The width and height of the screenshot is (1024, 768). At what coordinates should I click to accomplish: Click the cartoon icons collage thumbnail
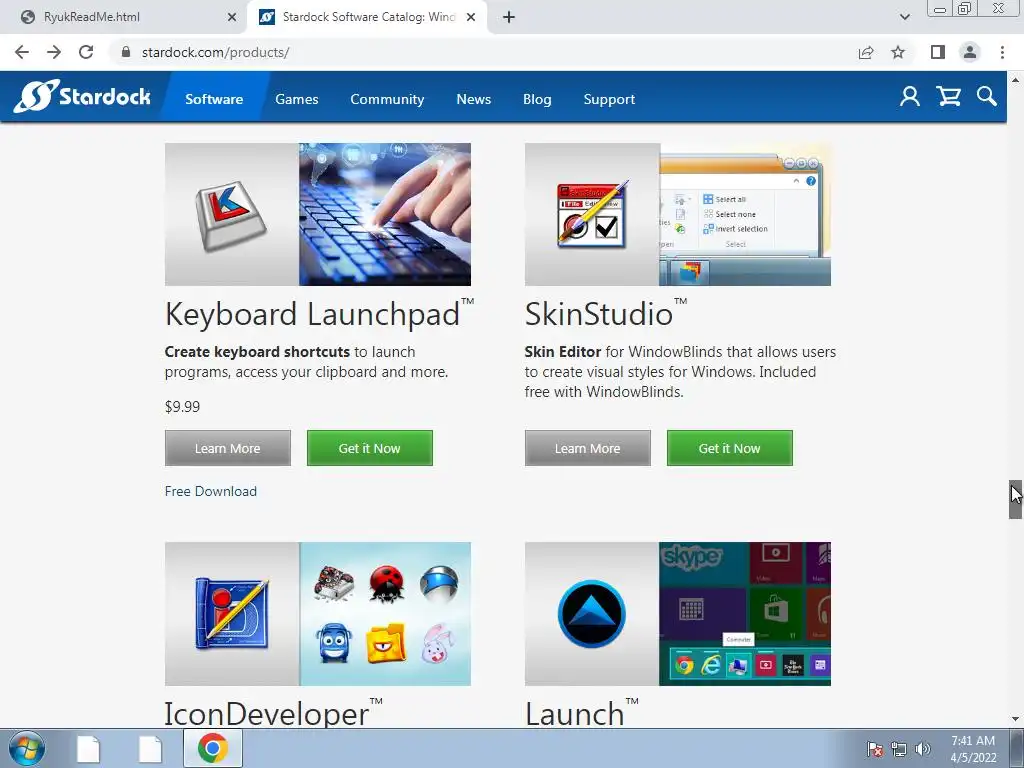(385, 614)
